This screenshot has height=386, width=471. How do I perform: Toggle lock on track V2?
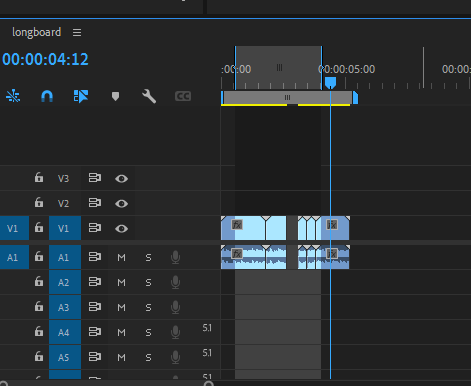(x=39, y=202)
